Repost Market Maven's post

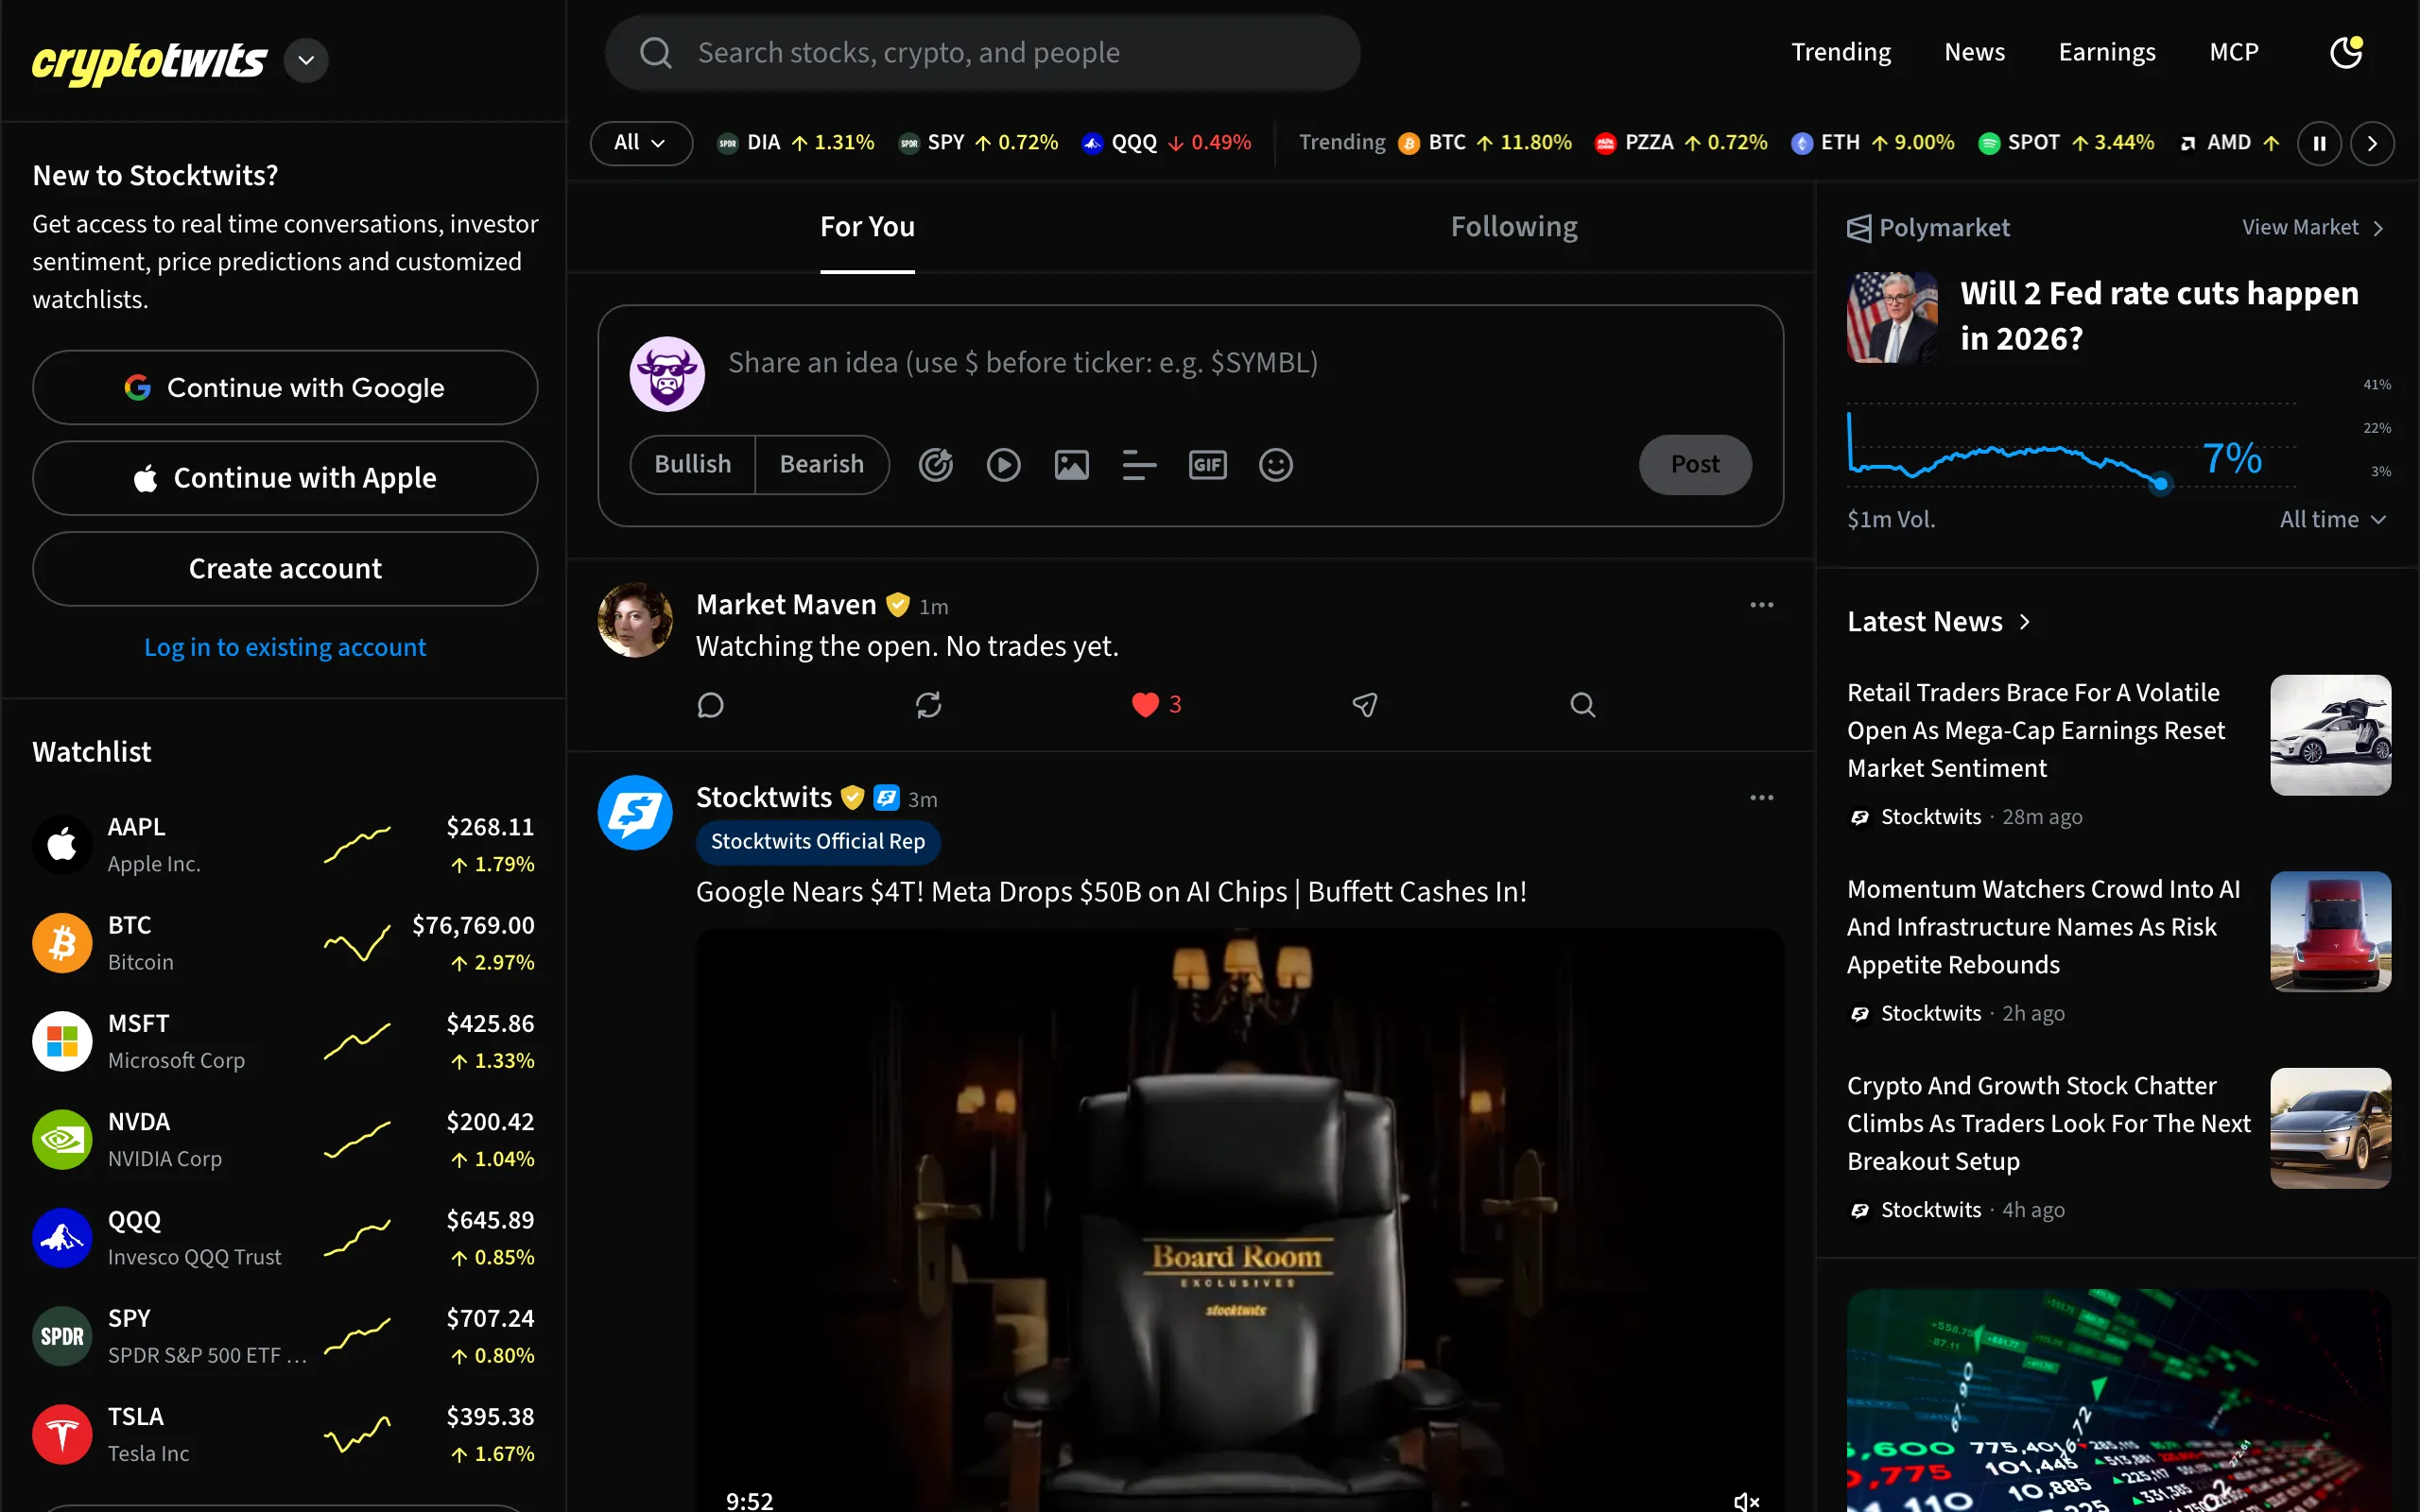[x=928, y=705]
